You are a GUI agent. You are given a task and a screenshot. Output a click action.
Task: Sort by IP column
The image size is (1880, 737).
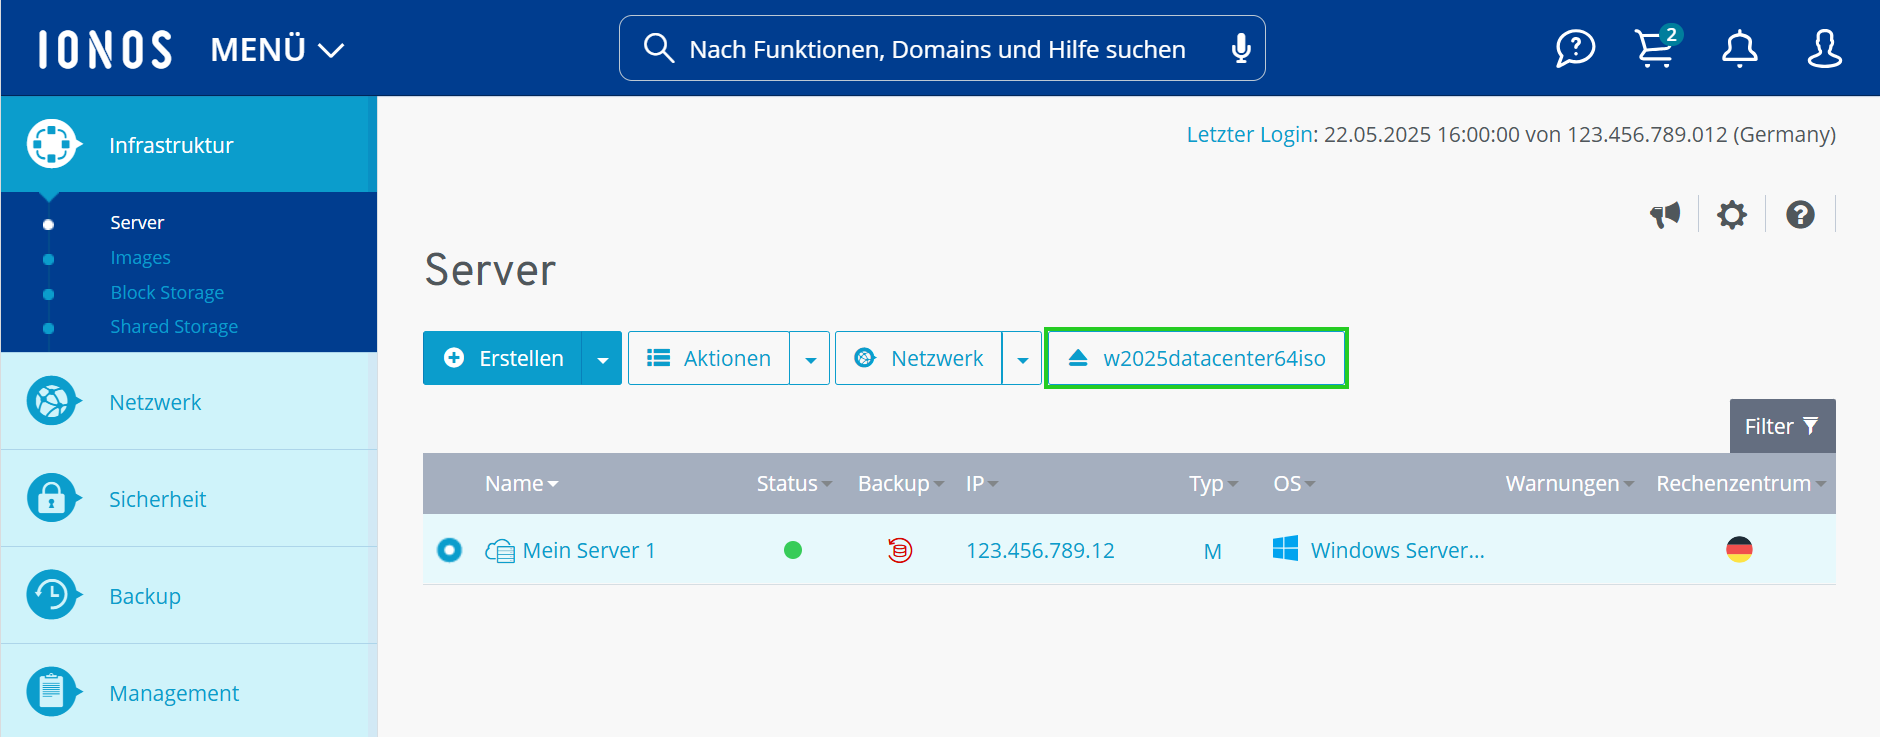point(982,483)
